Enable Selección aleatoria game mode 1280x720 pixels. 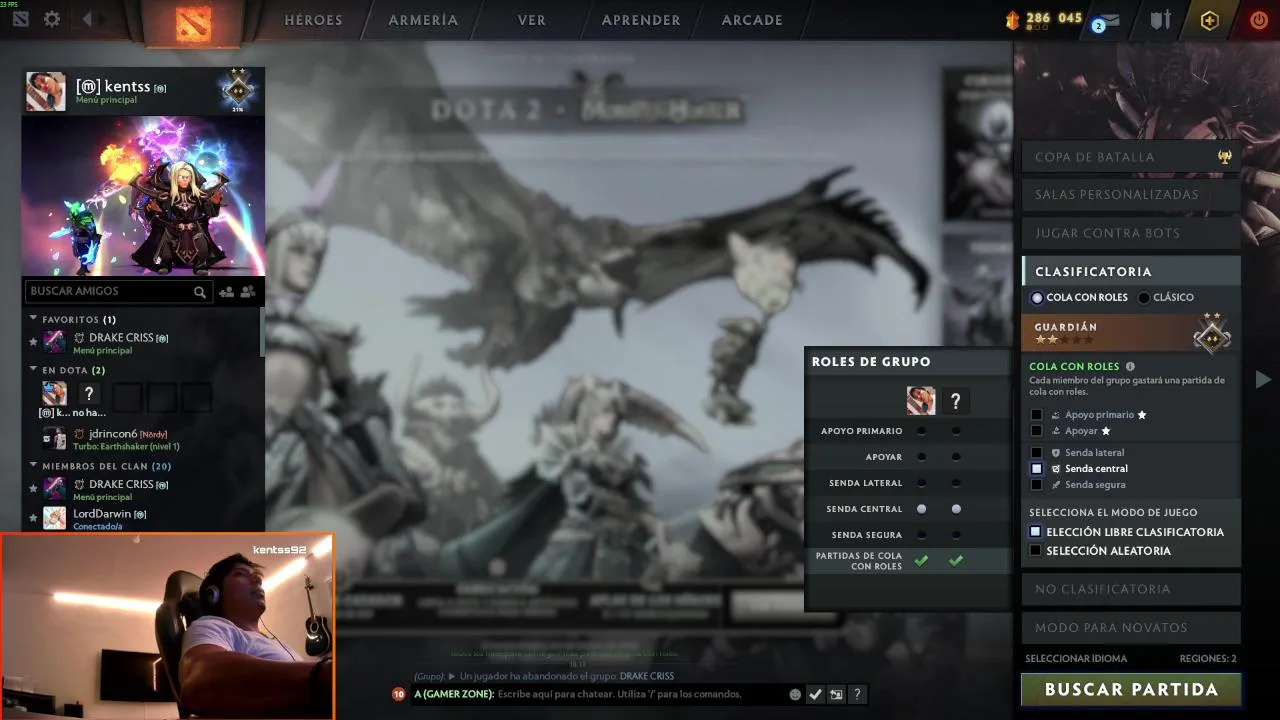1036,551
